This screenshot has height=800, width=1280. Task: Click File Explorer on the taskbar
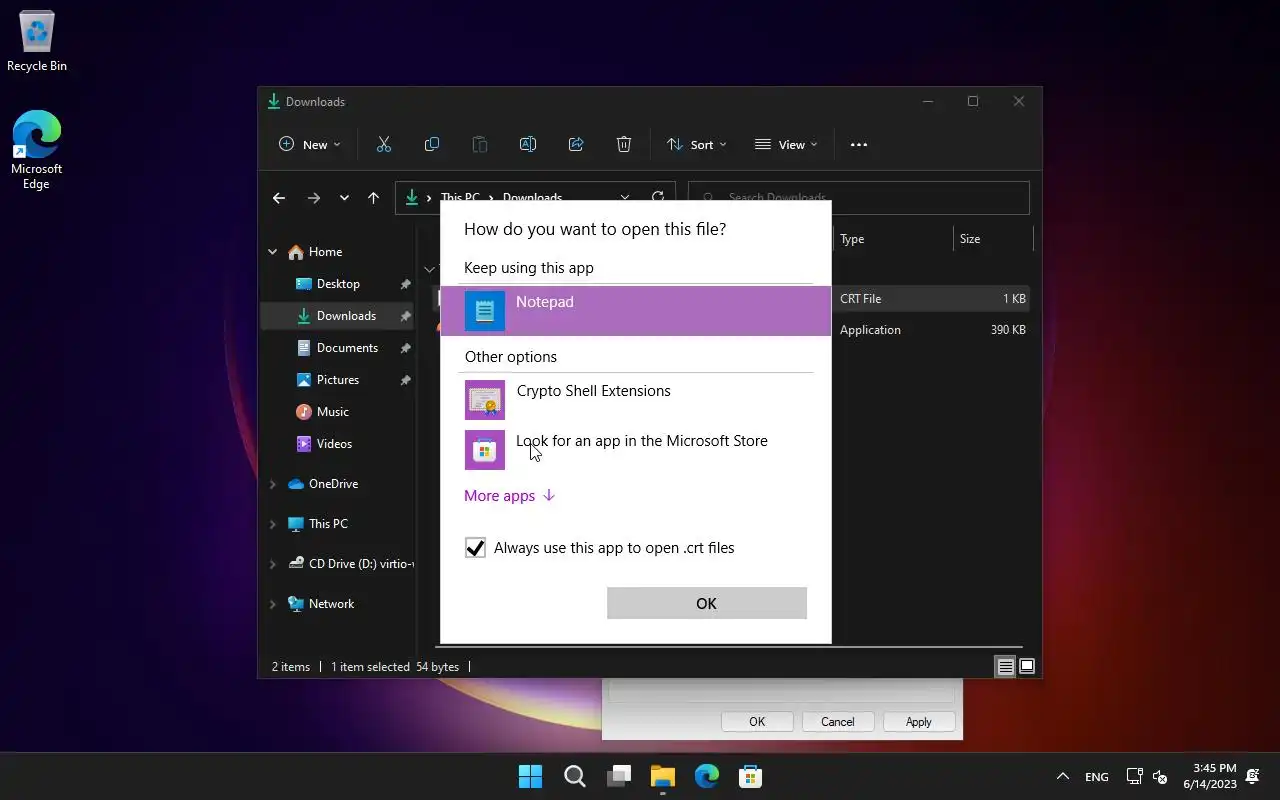663,776
